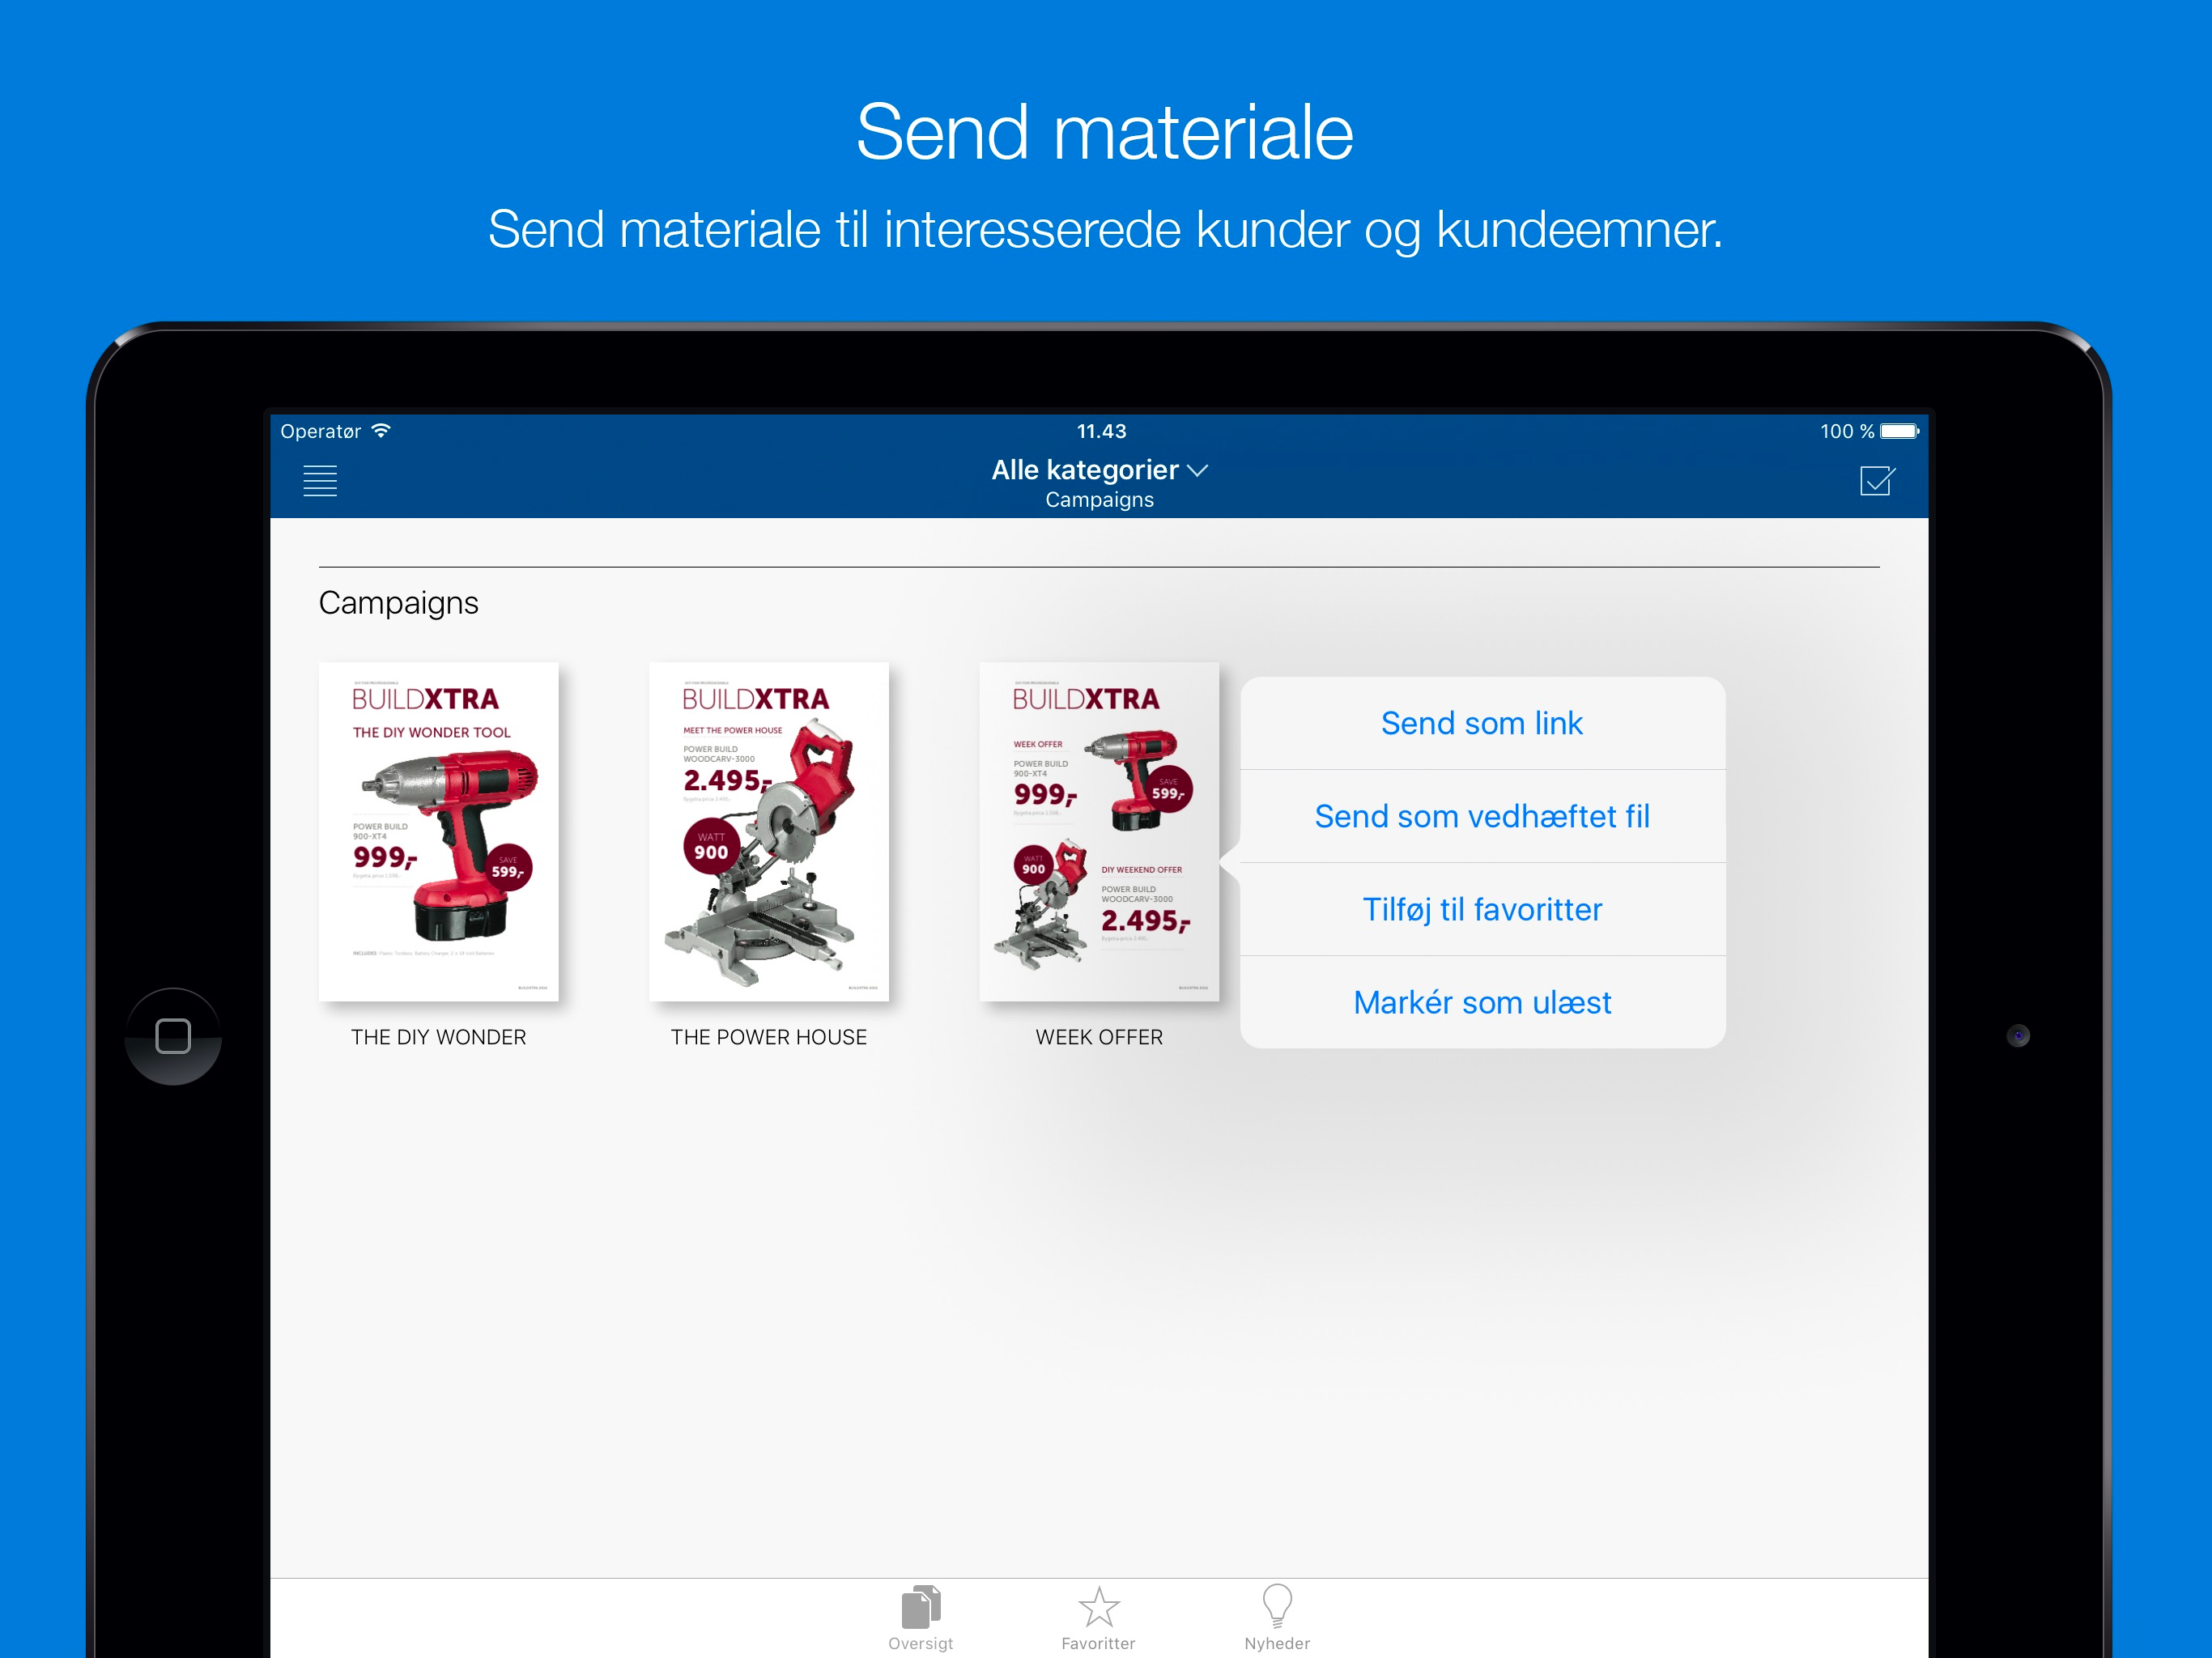Click the THE DIY WONDER caption
The height and width of the screenshot is (1658, 2212).
tap(438, 1037)
